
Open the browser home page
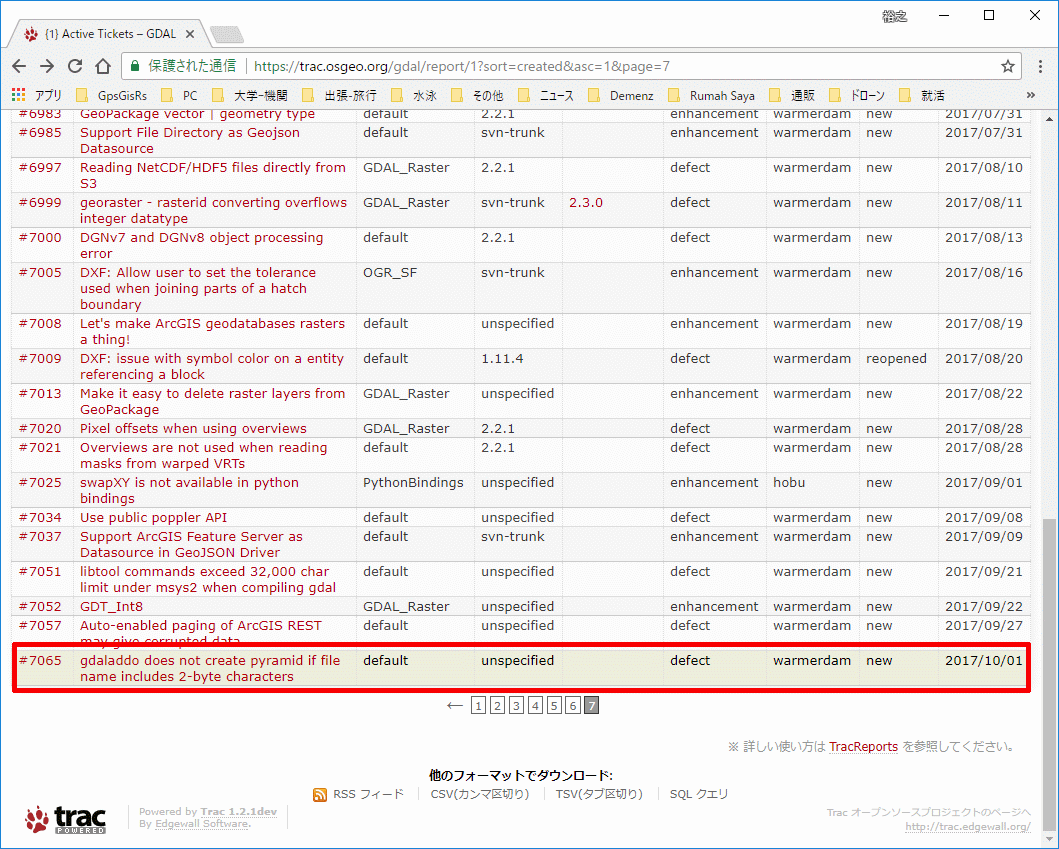[103, 66]
